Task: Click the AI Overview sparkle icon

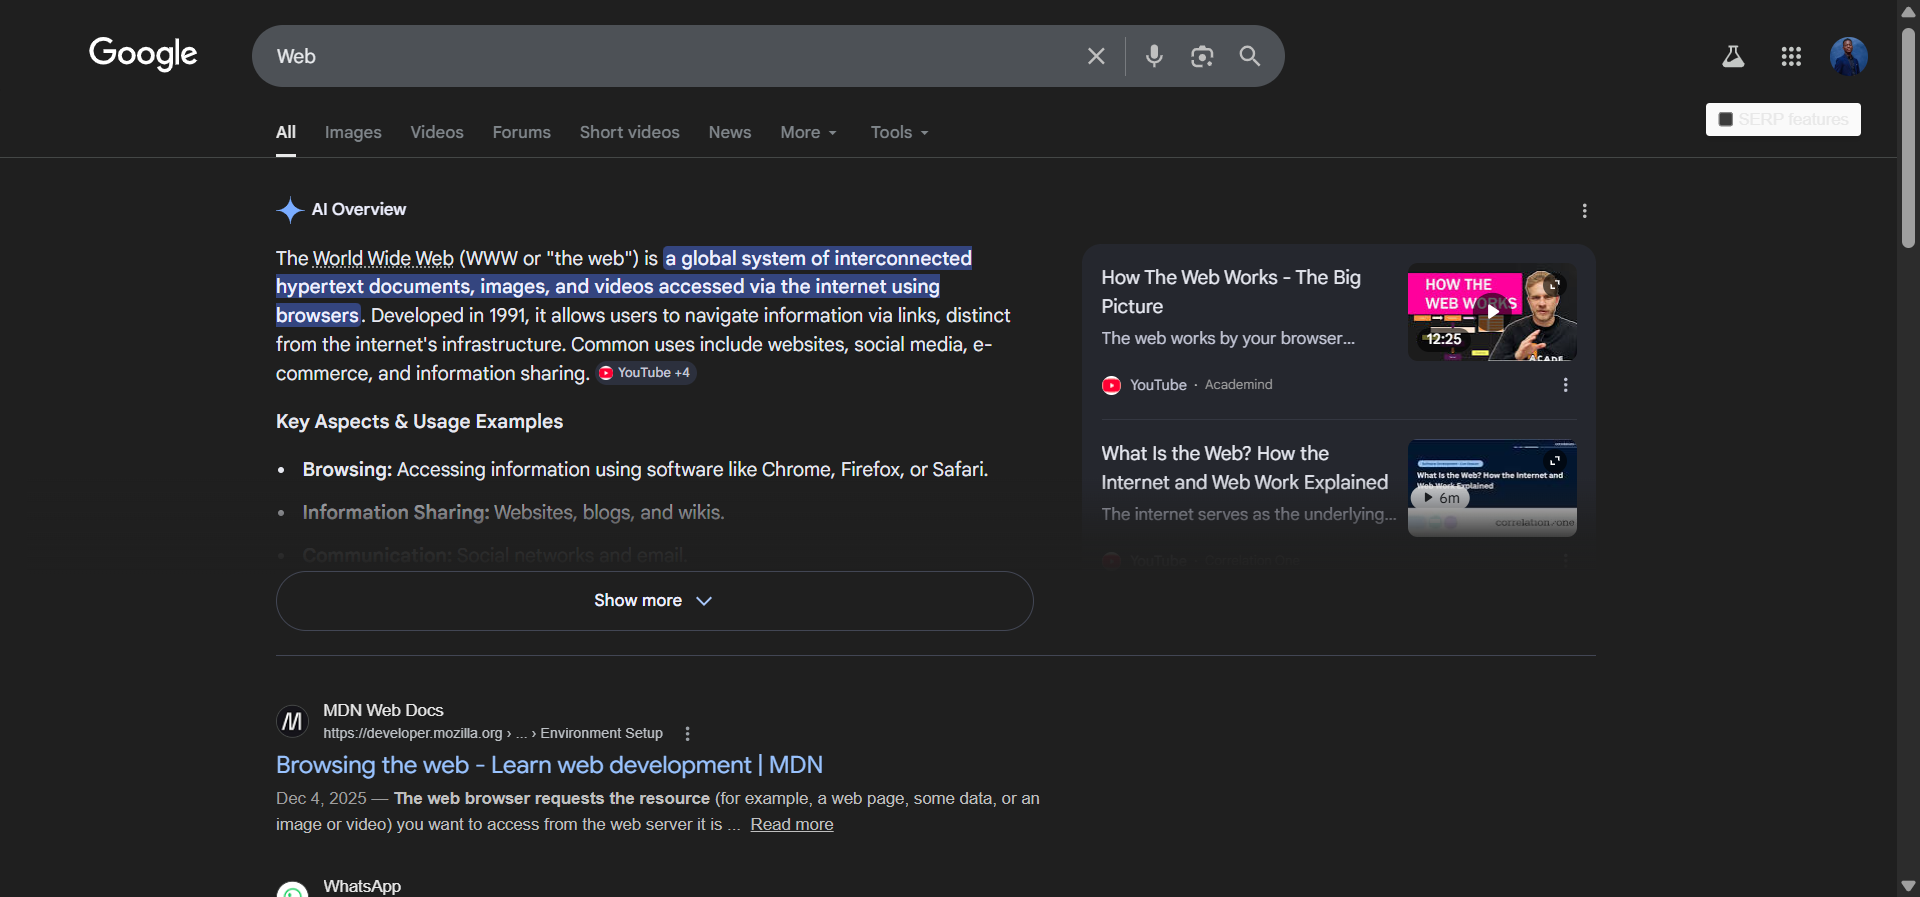Action: click(289, 210)
